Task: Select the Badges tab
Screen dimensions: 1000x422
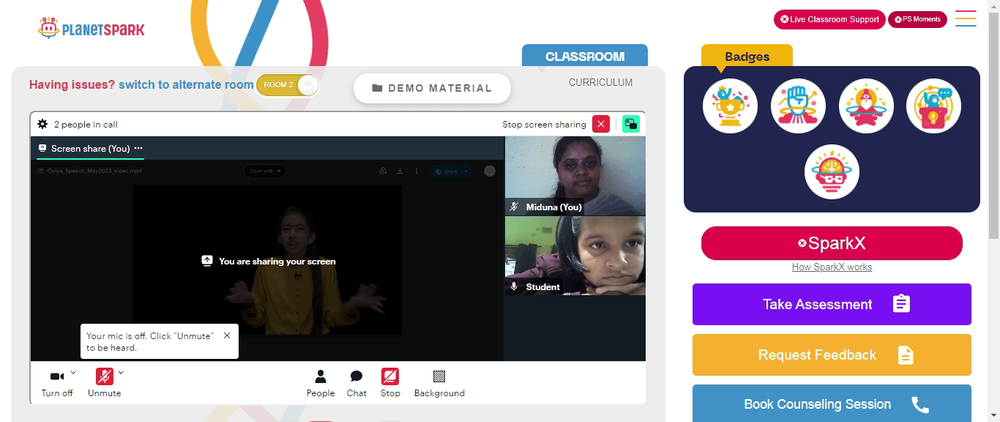Action: 747,56
